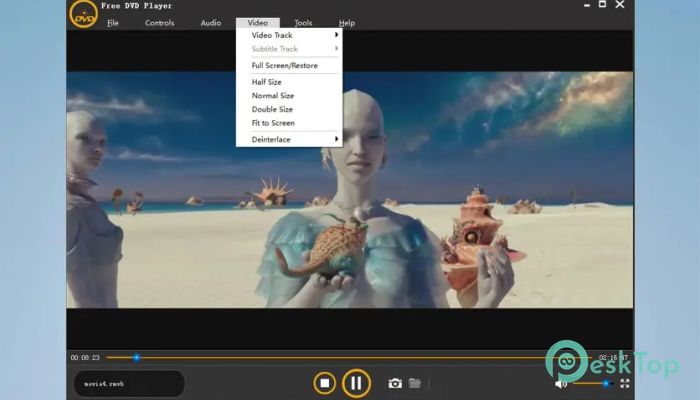This screenshot has height=400, width=700.
Task: Open the File menu
Action: click(x=113, y=23)
